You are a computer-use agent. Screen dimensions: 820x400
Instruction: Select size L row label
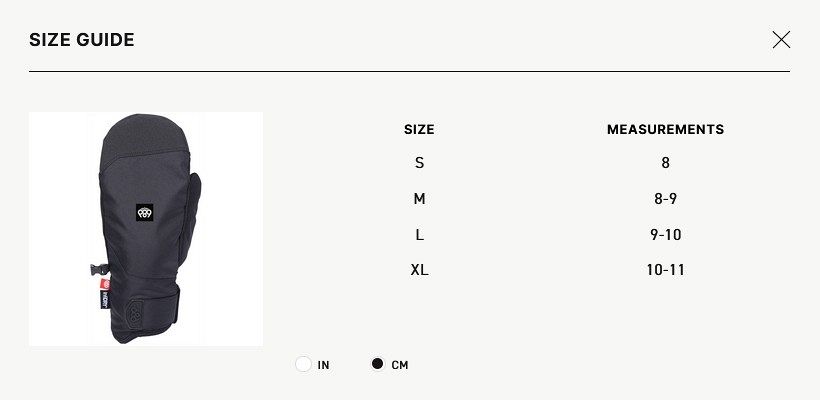419,235
